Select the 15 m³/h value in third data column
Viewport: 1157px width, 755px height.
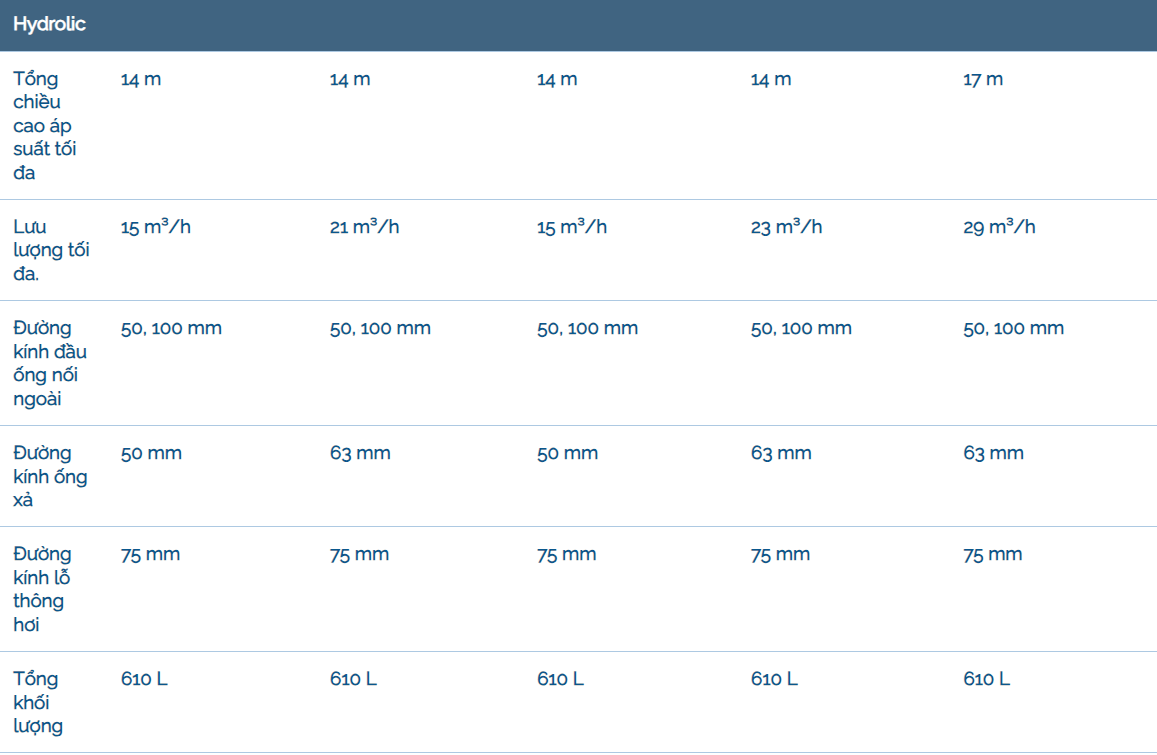click(572, 227)
